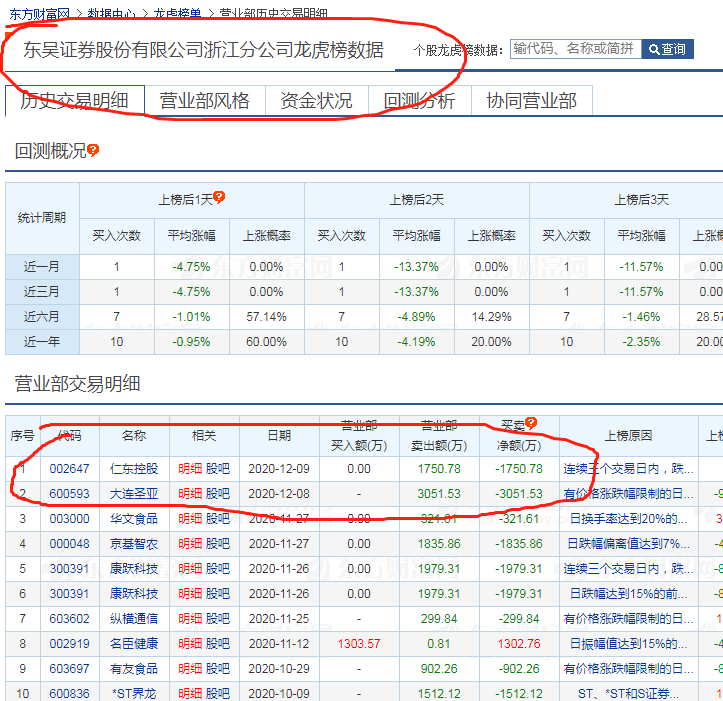Screen dimensions: 723x701
Task: Open 股吧 link in the 华文食品 row
Action: coord(218,518)
